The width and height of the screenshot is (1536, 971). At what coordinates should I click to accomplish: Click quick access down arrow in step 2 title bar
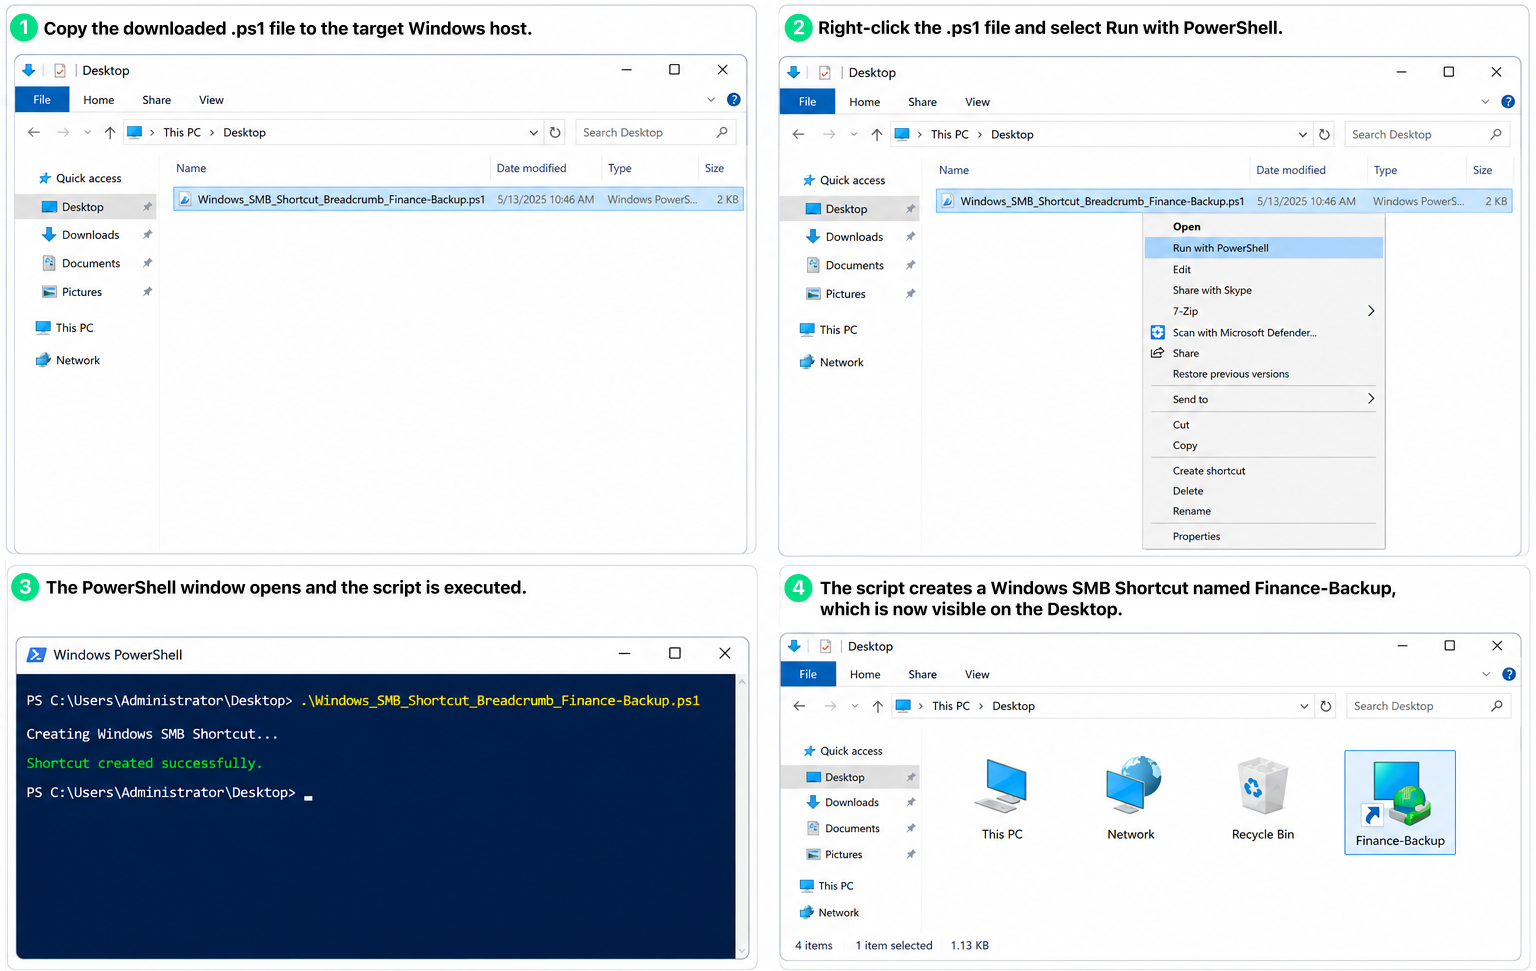(x=793, y=73)
